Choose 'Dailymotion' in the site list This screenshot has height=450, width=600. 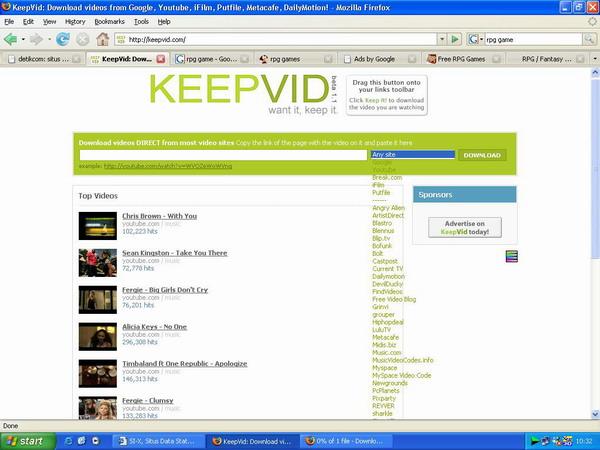coord(388,276)
